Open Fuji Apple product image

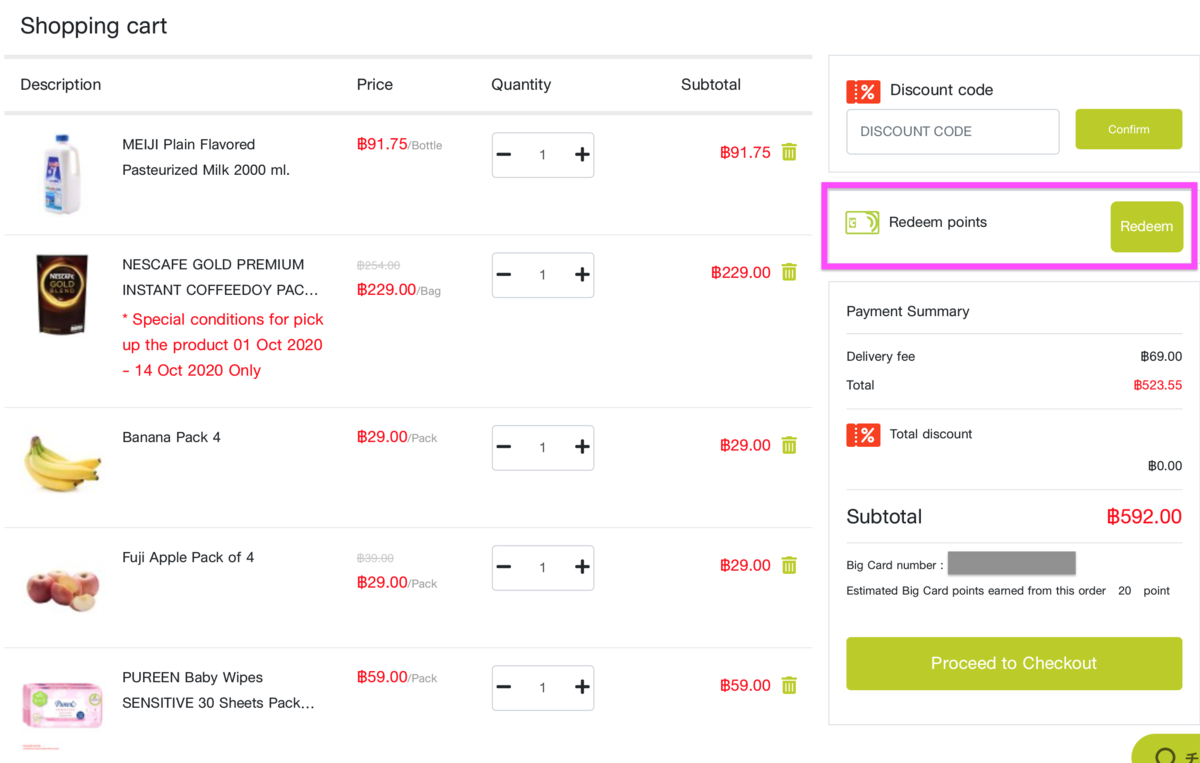tap(62, 588)
